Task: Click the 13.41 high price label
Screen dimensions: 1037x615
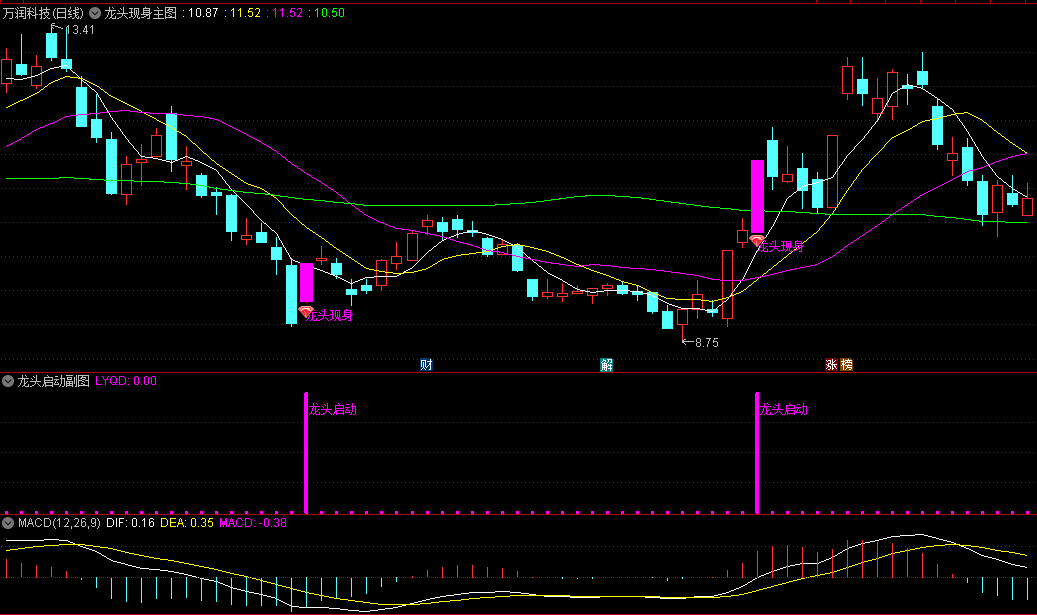Action: click(80, 30)
